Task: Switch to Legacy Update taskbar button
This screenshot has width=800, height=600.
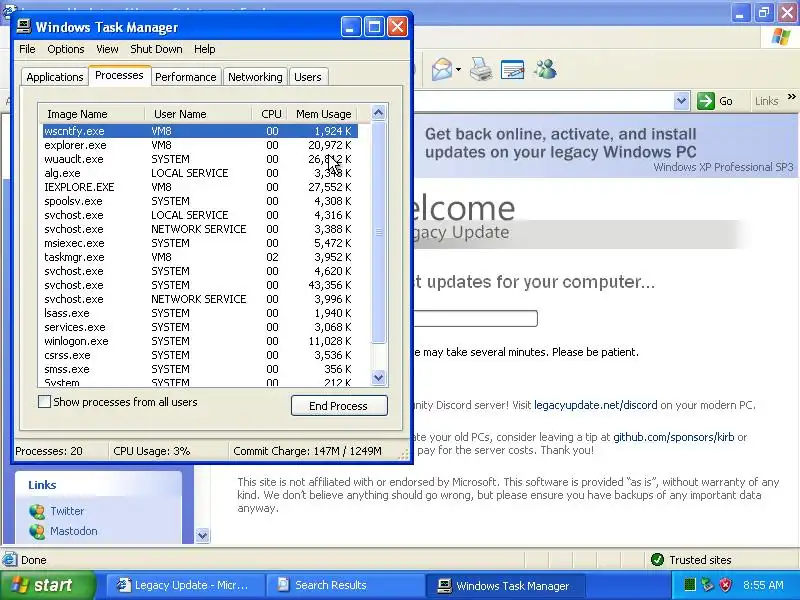Action: point(186,585)
